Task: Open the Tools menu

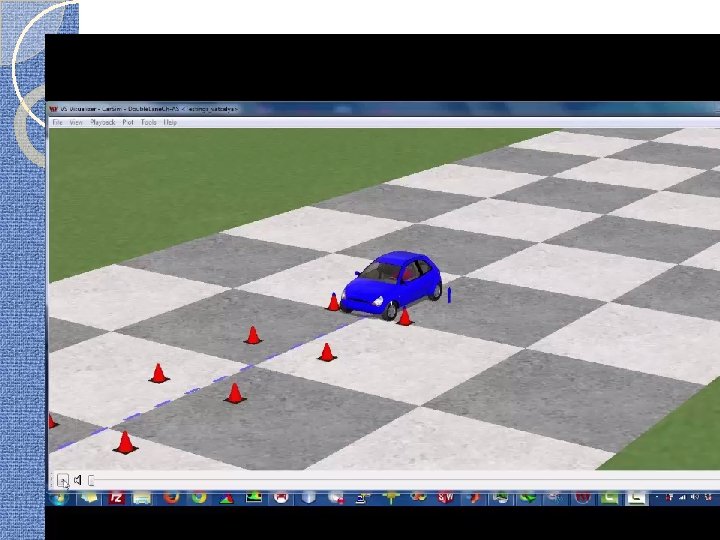Action: [x=148, y=122]
